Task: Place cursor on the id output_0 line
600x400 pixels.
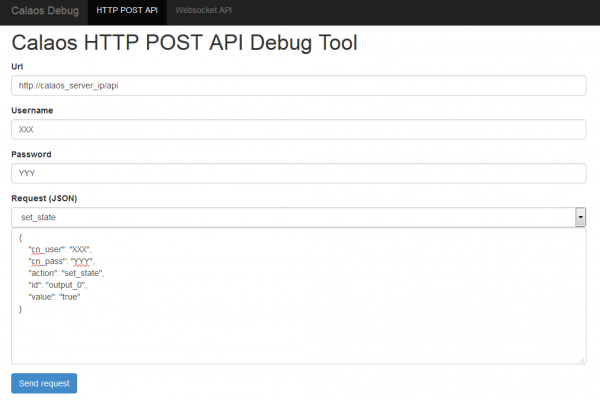Action: 58,285
